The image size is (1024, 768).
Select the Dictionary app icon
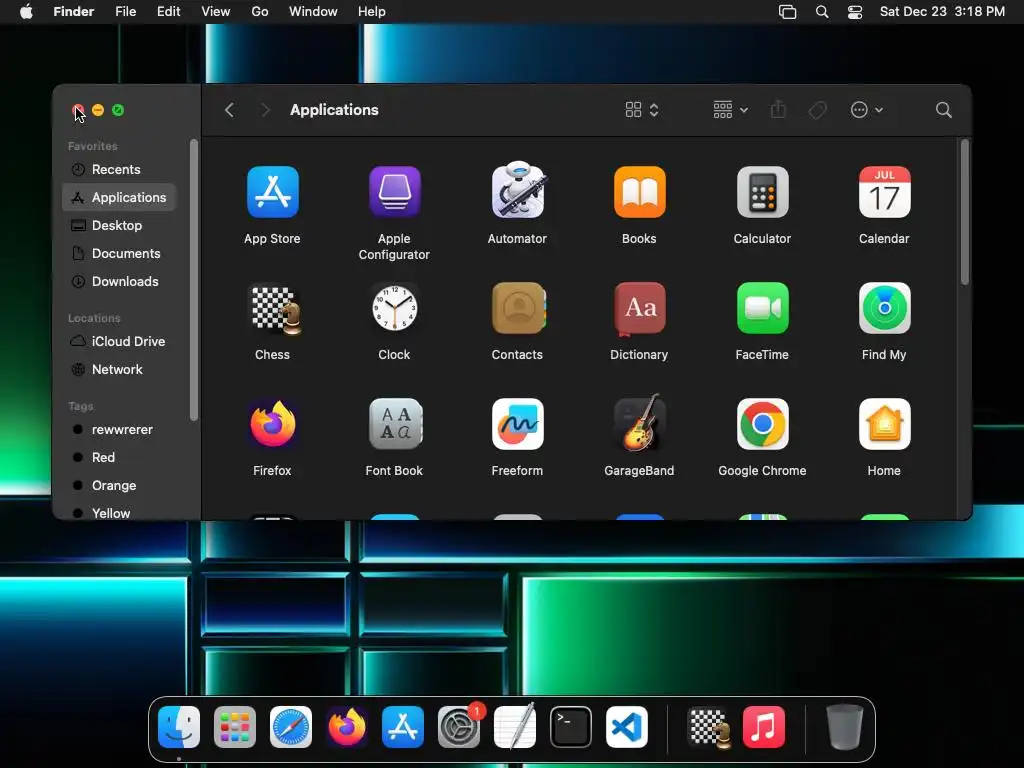coord(639,308)
